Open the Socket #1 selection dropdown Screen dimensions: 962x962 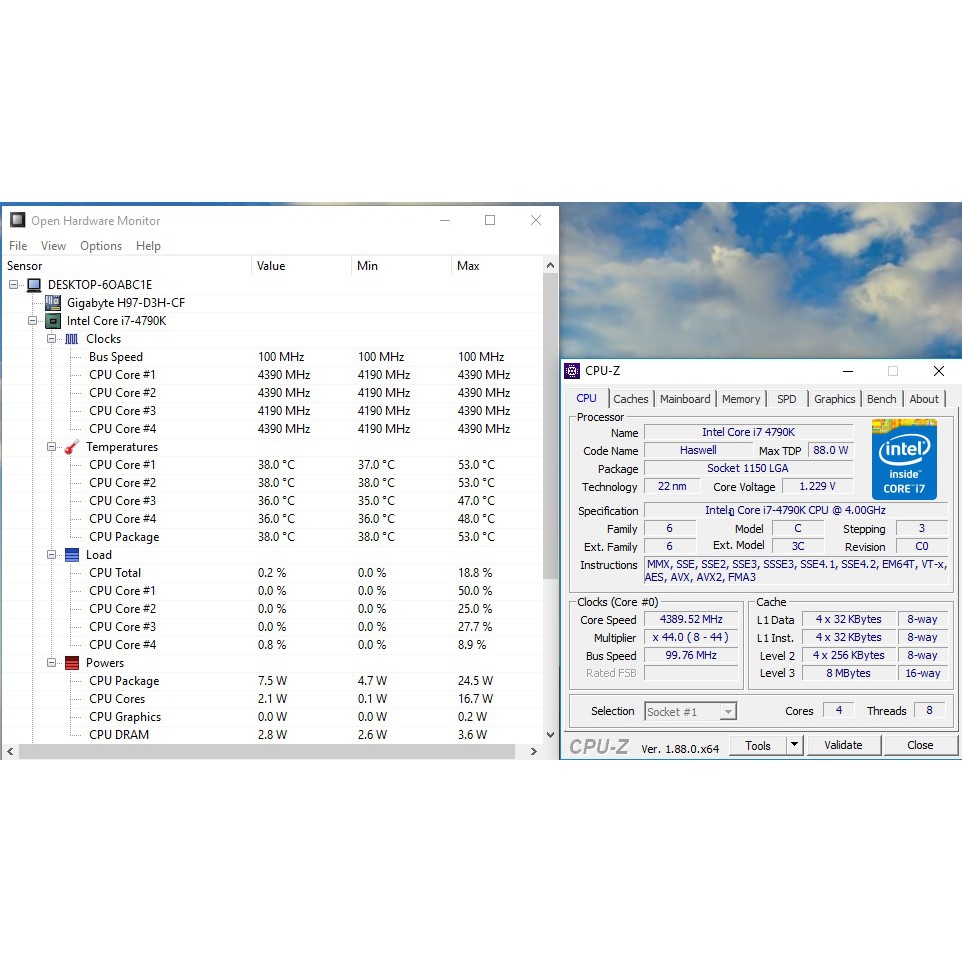pos(728,712)
